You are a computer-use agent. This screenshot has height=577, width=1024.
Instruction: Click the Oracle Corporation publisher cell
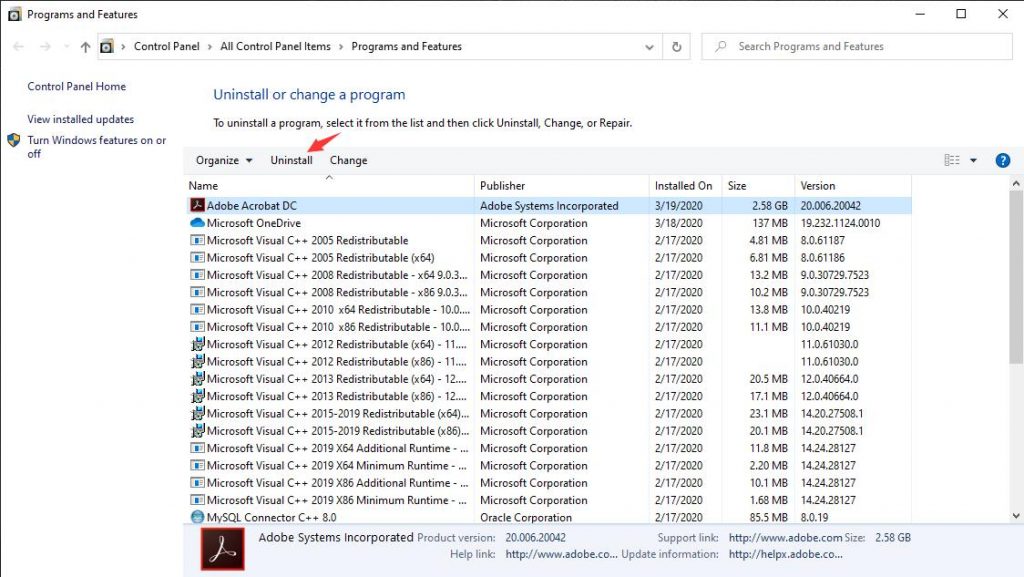click(x=526, y=518)
